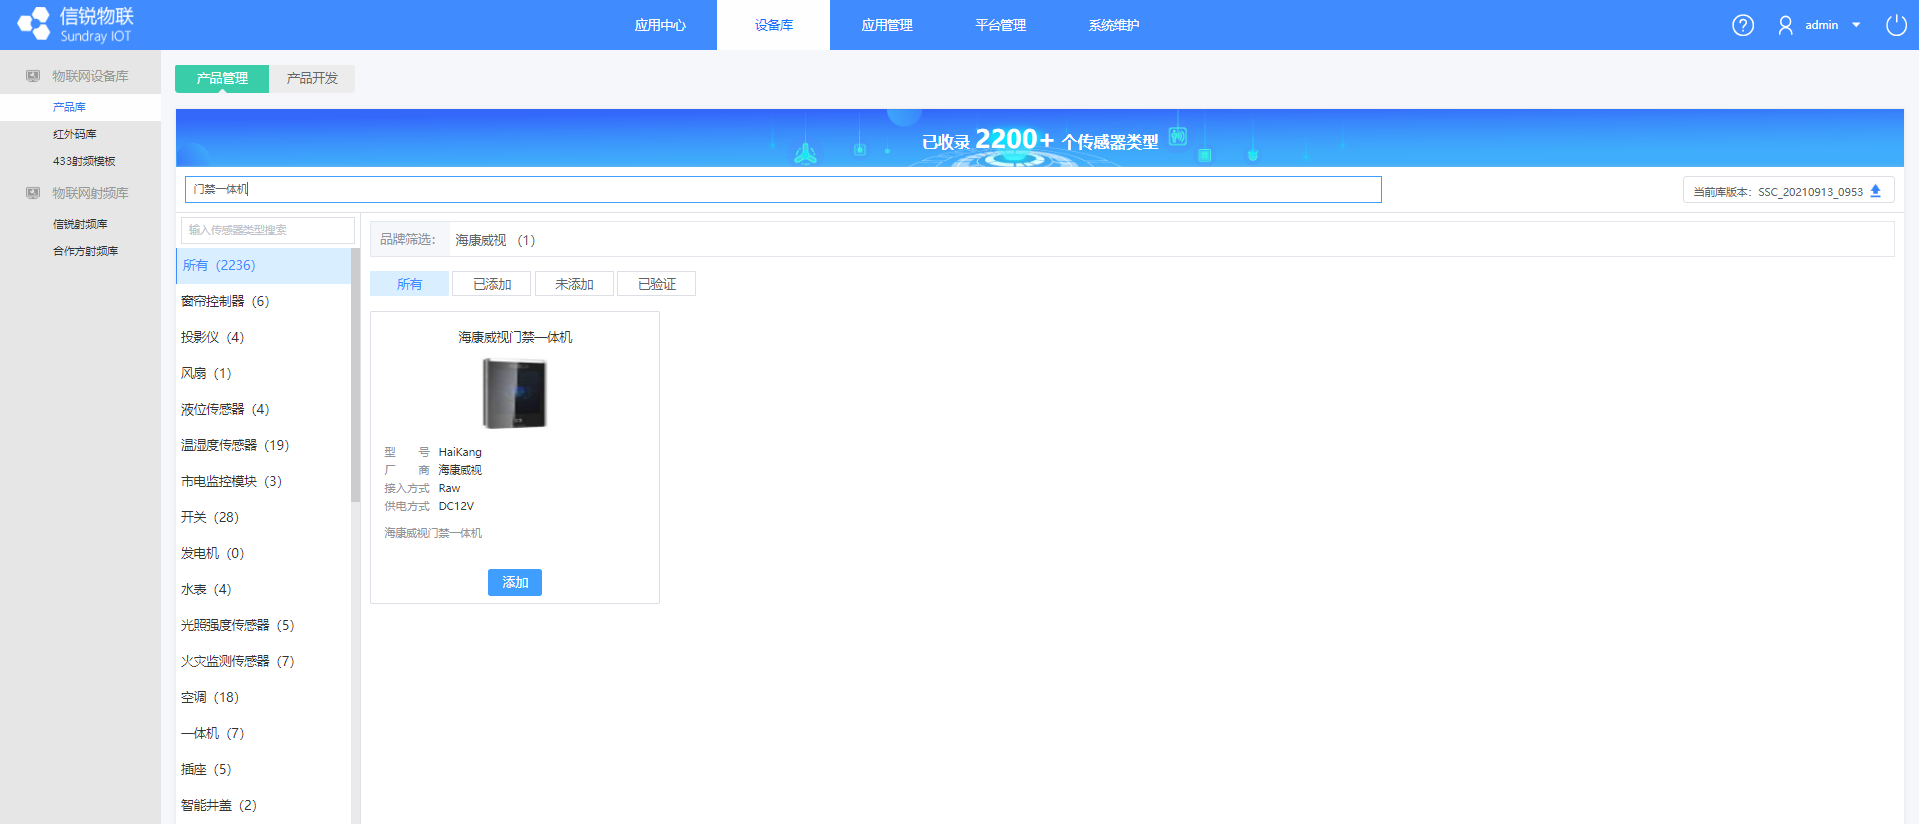Open the 系统维护 top menu
1919x824 pixels.
click(1114, 25)
